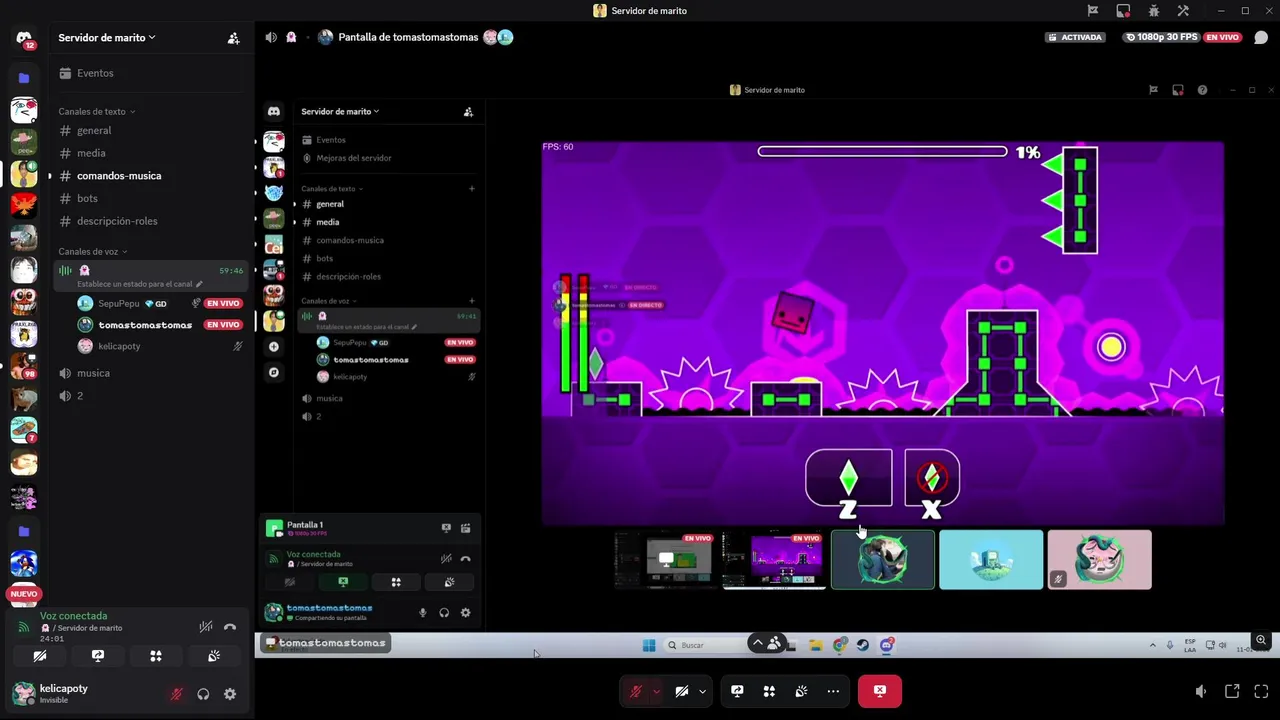Screen dimensions: 1280x720
Task: Open more options ellipsis in call bar
Action: coord(833,691)
